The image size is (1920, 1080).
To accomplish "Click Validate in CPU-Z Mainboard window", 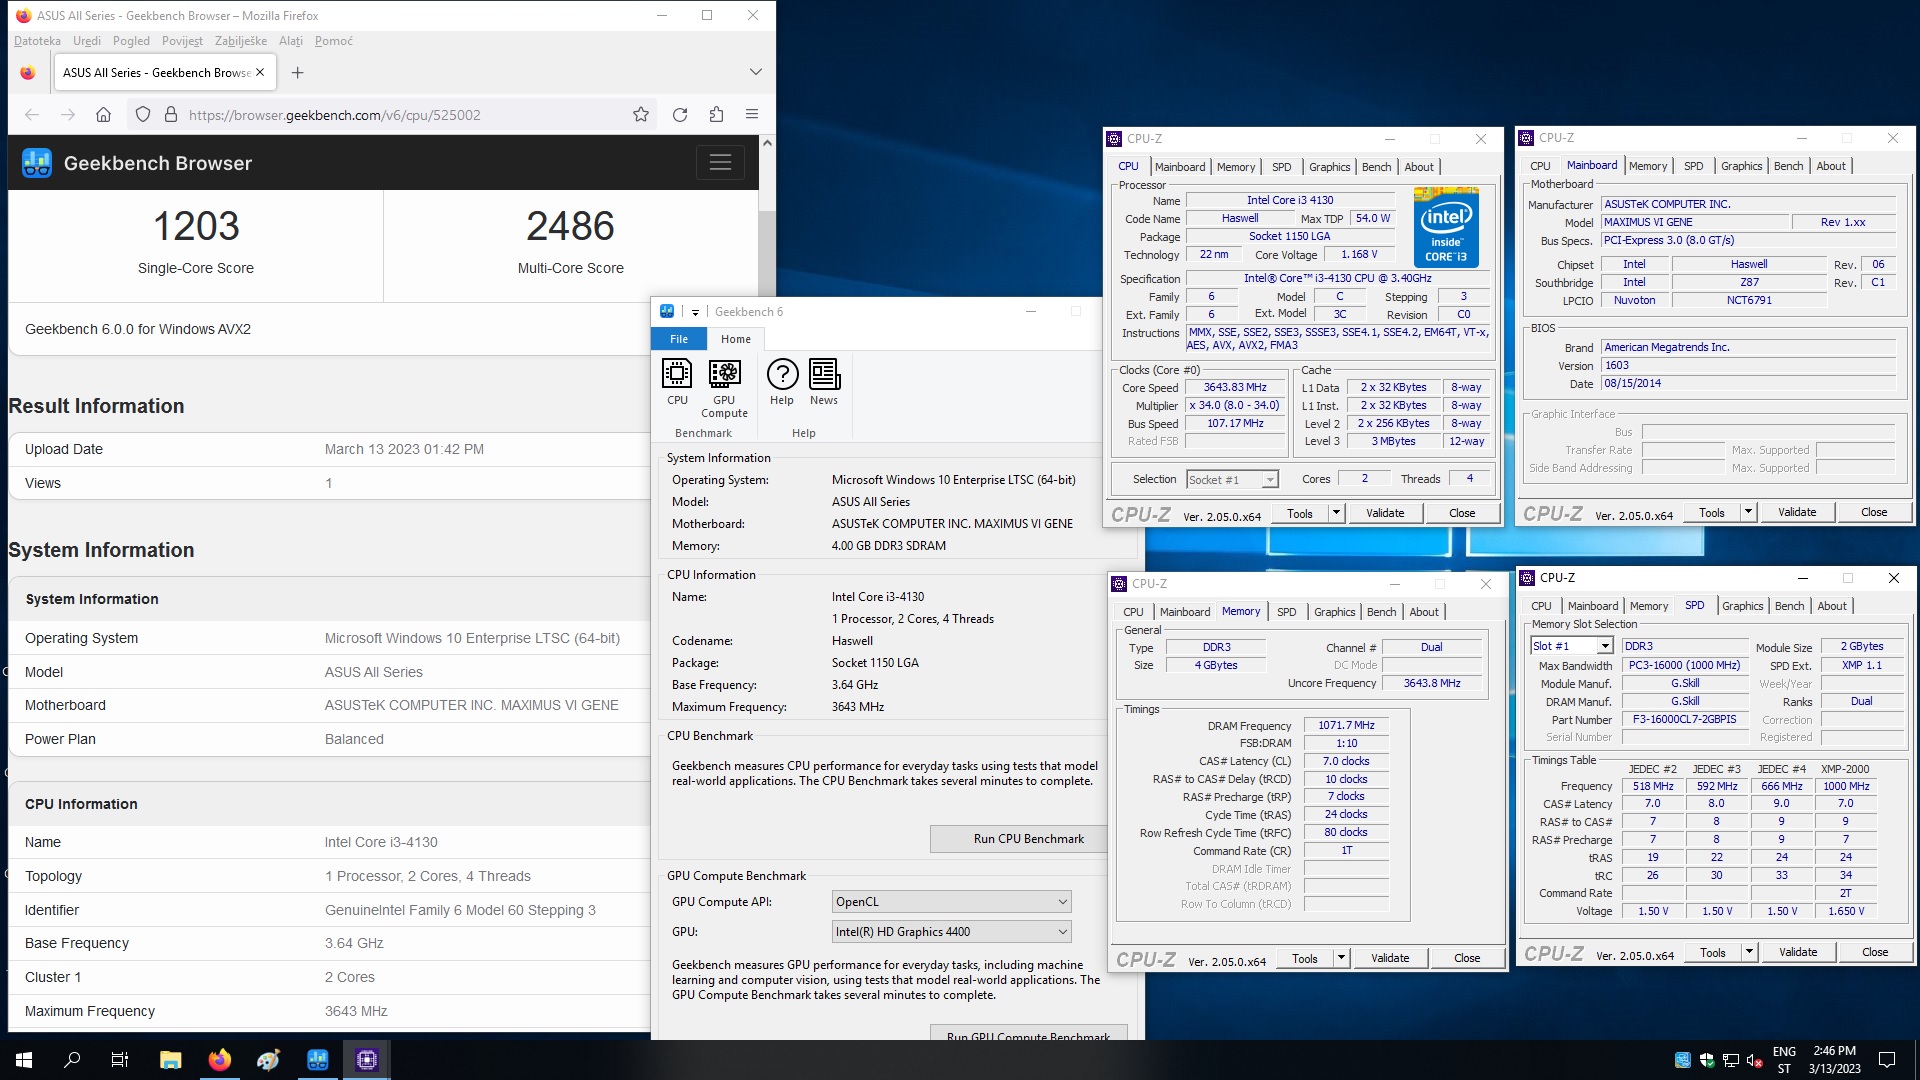I will [1797, 512].
